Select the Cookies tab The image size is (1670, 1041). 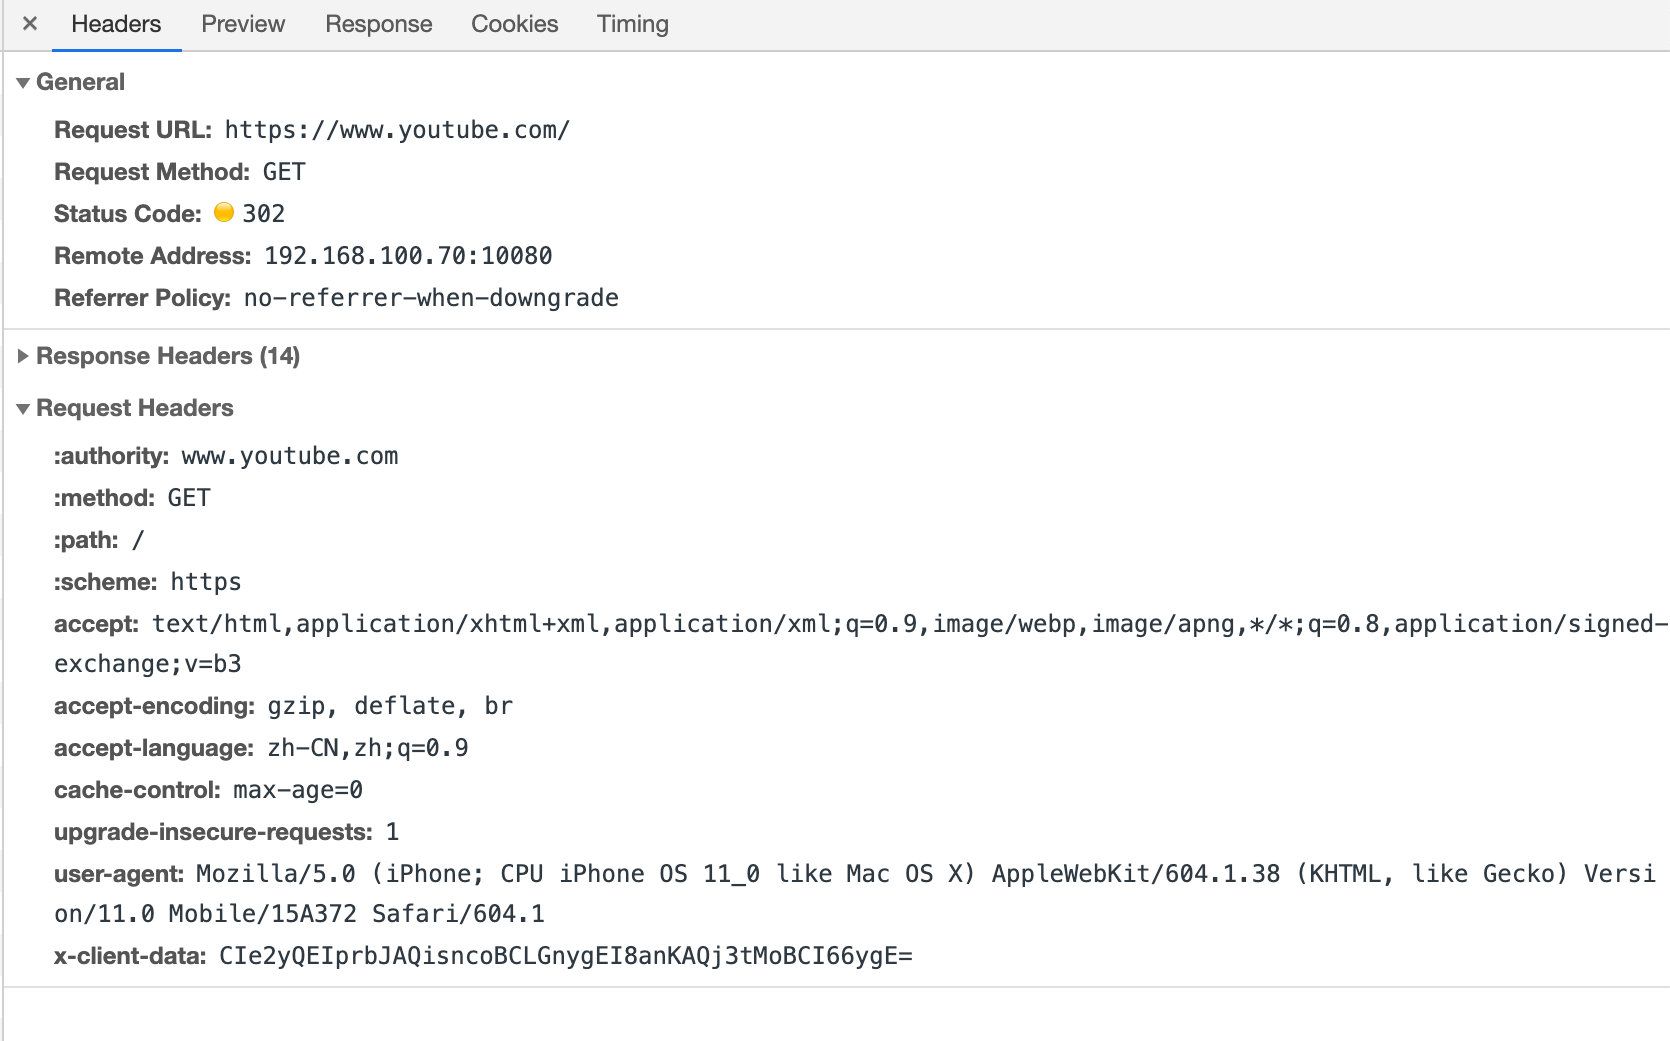coord(515,24)
